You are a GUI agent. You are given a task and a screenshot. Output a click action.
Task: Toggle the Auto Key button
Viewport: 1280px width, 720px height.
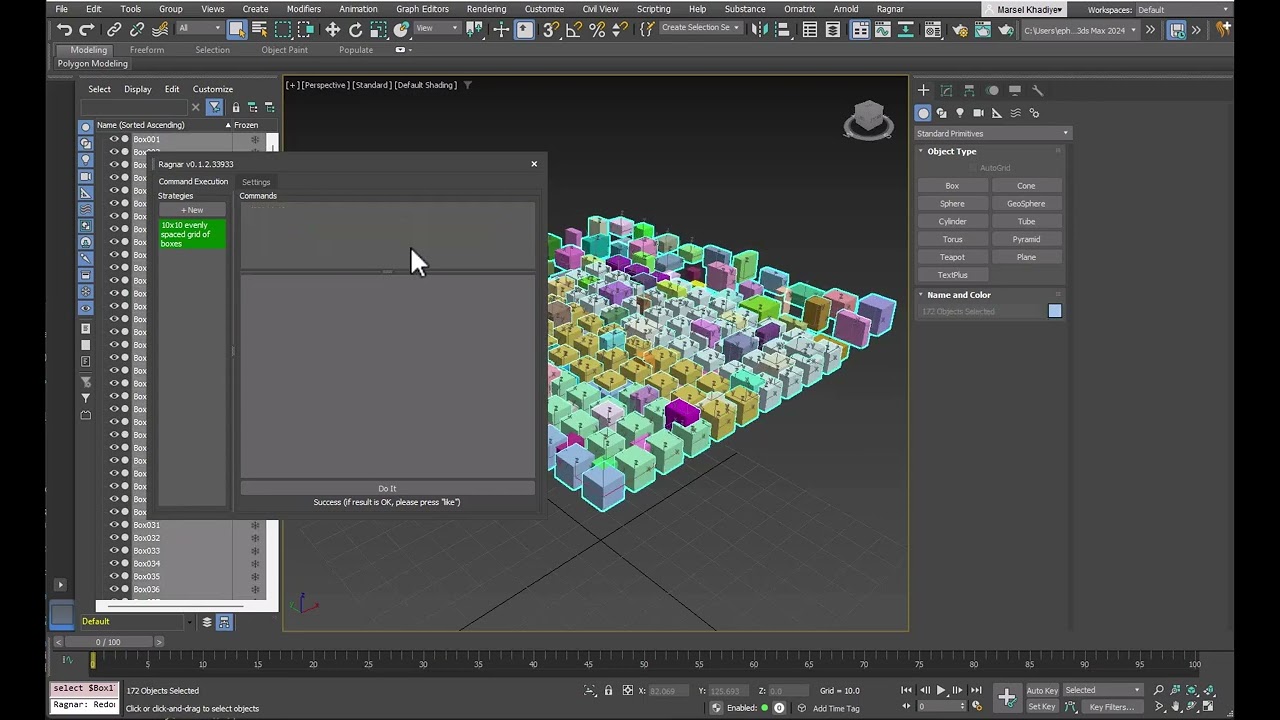tap(1042, 690)
